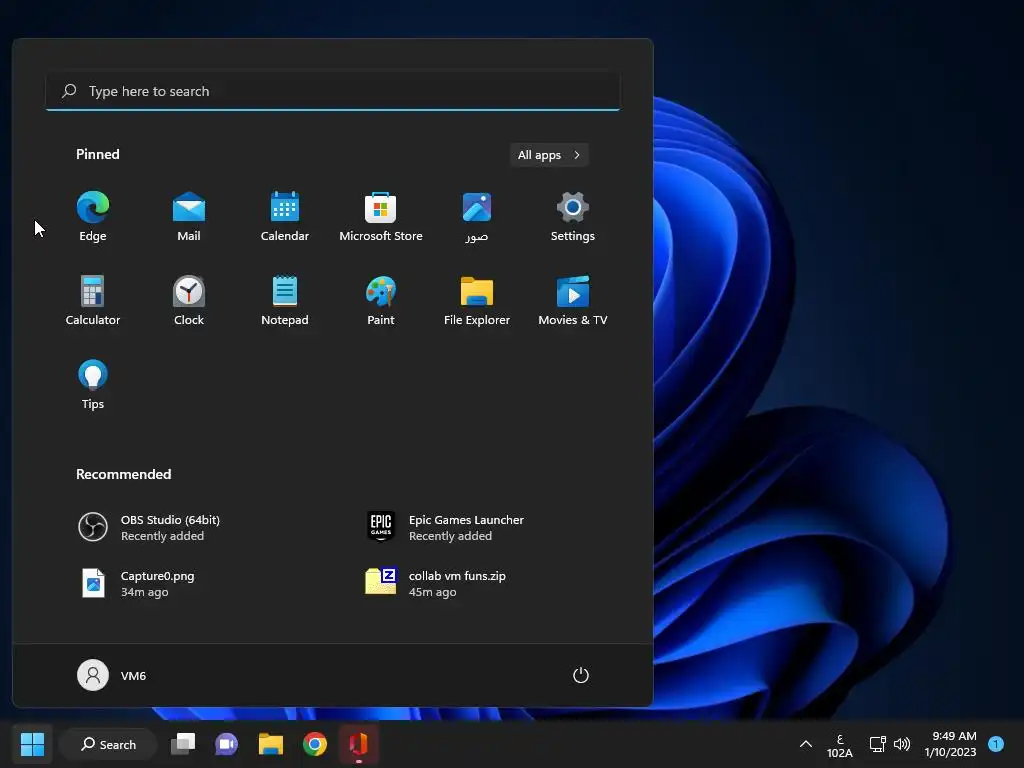Launch Movies & TV app

tap(573, 300)
